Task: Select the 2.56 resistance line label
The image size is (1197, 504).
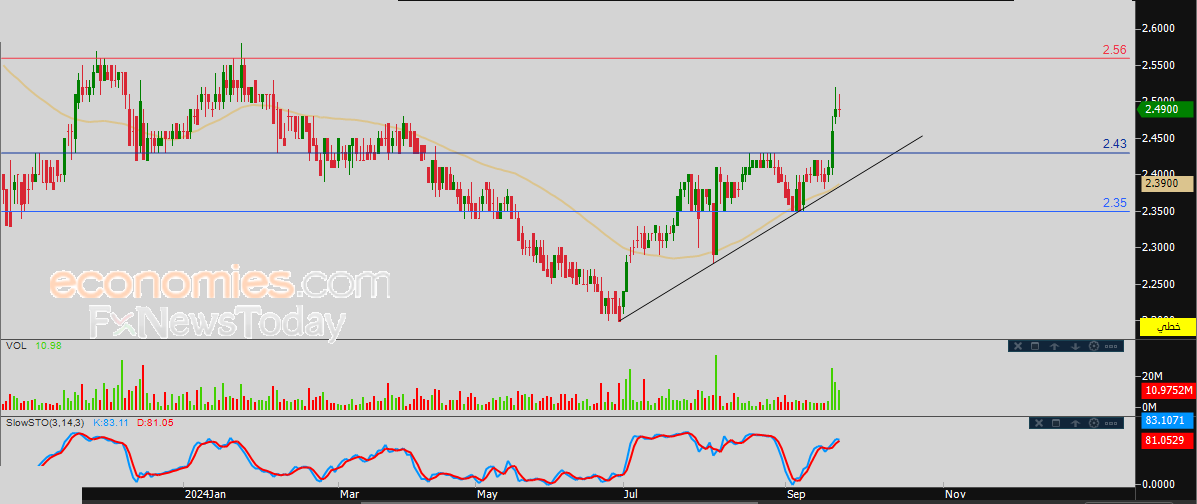Action: pos(1115,50)
